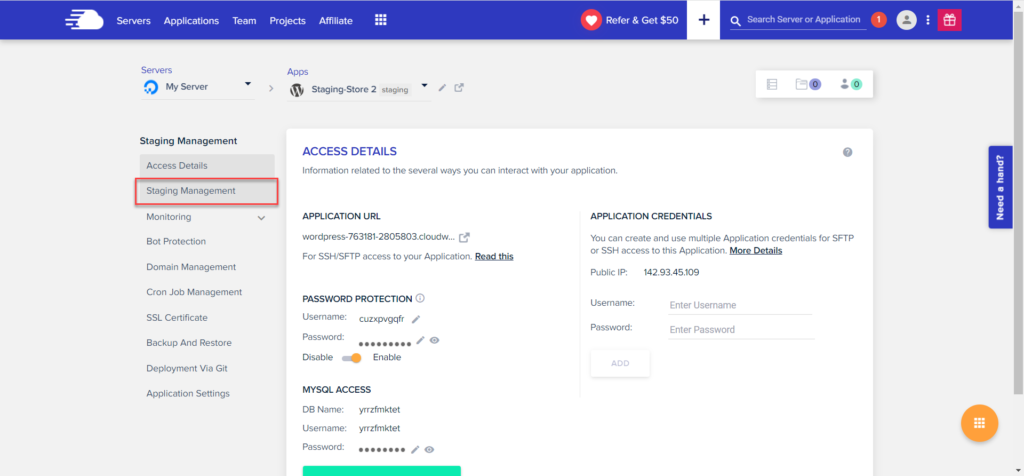The image size is (1024, 476).
Task: Edit the MySQL password
Action: [415, 449]
